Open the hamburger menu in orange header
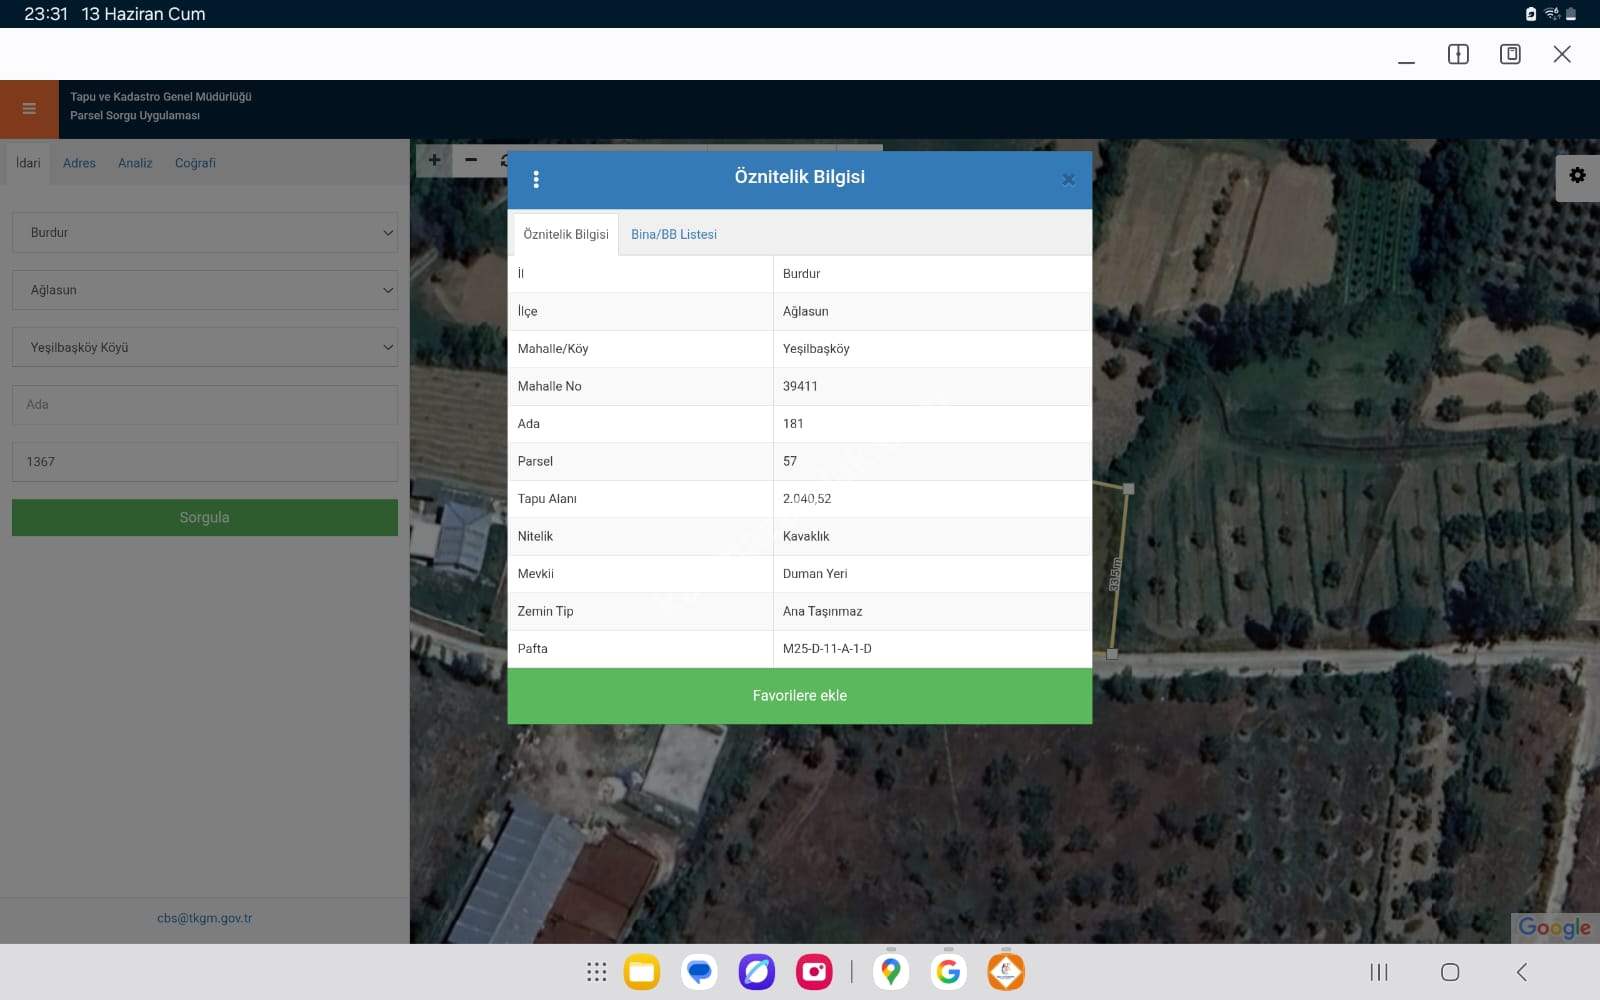 29,109
